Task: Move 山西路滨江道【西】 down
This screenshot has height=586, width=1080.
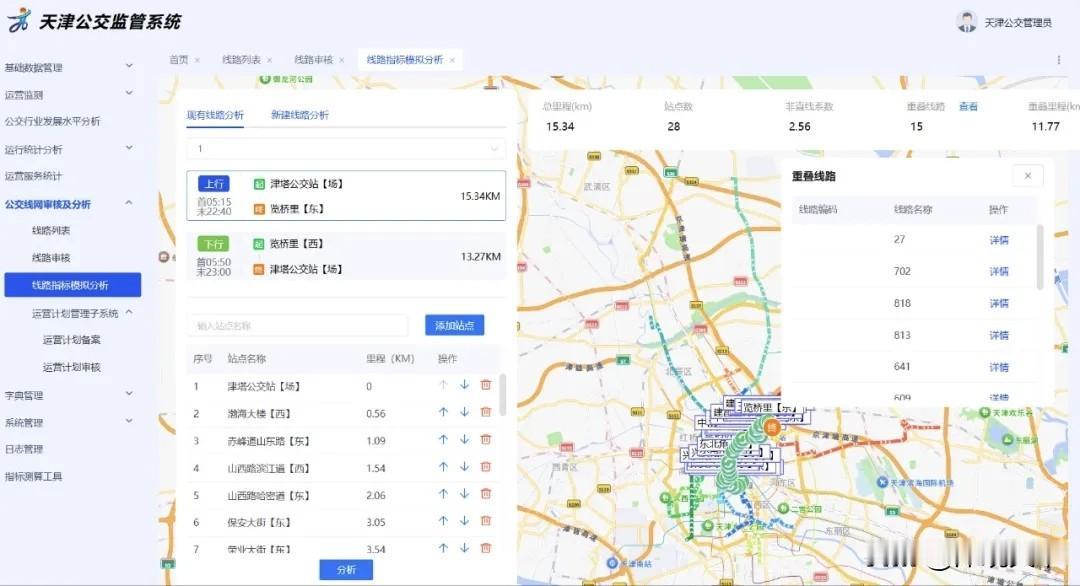Action: 464,467
